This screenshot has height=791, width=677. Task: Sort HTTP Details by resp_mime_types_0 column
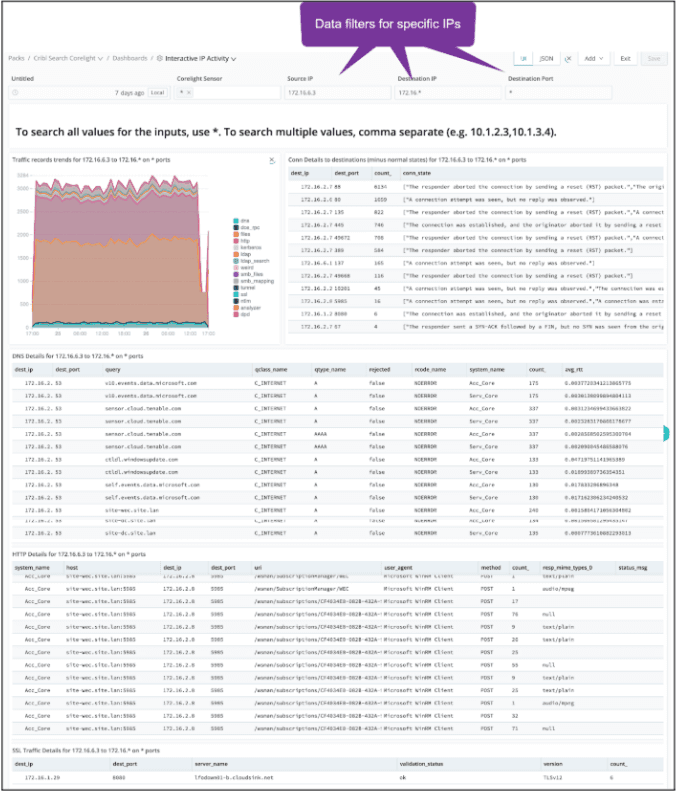pyautogui.click(x=567, y=568)
